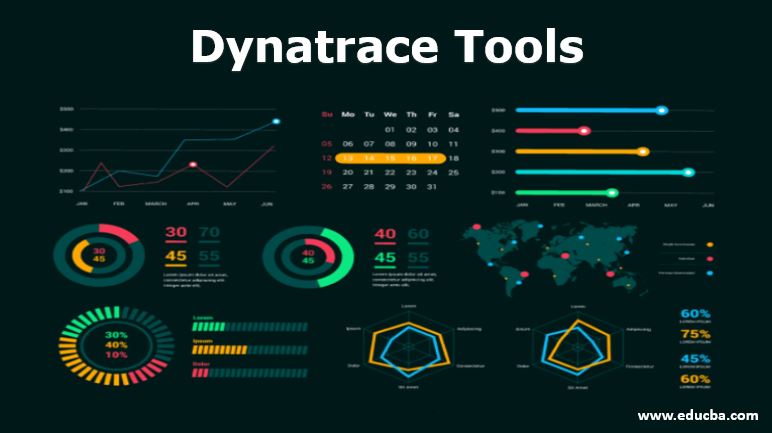Click Sunday date 26 in calendar
The image size is (772, 433).
(x=327, y=187)
